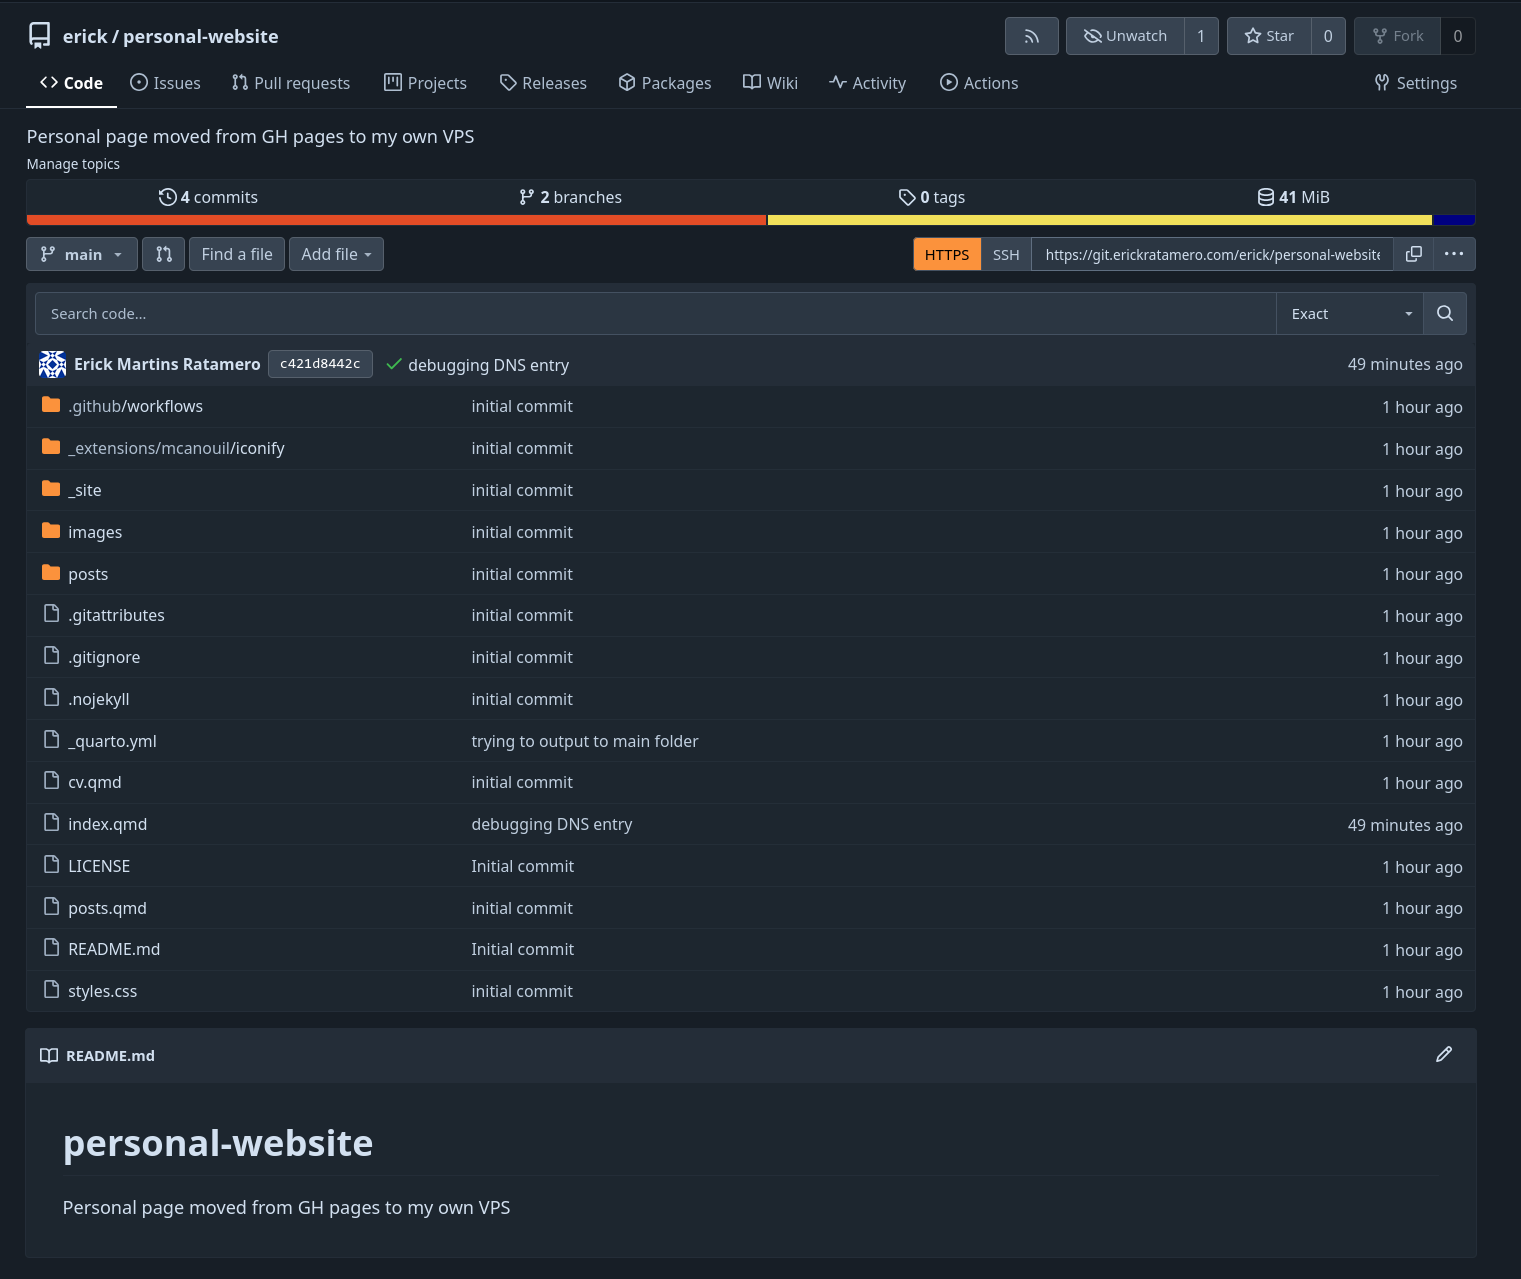This screenshot has width=1521, height=1279.
Task: Click the posts folder icon
Action: point(51,573)
